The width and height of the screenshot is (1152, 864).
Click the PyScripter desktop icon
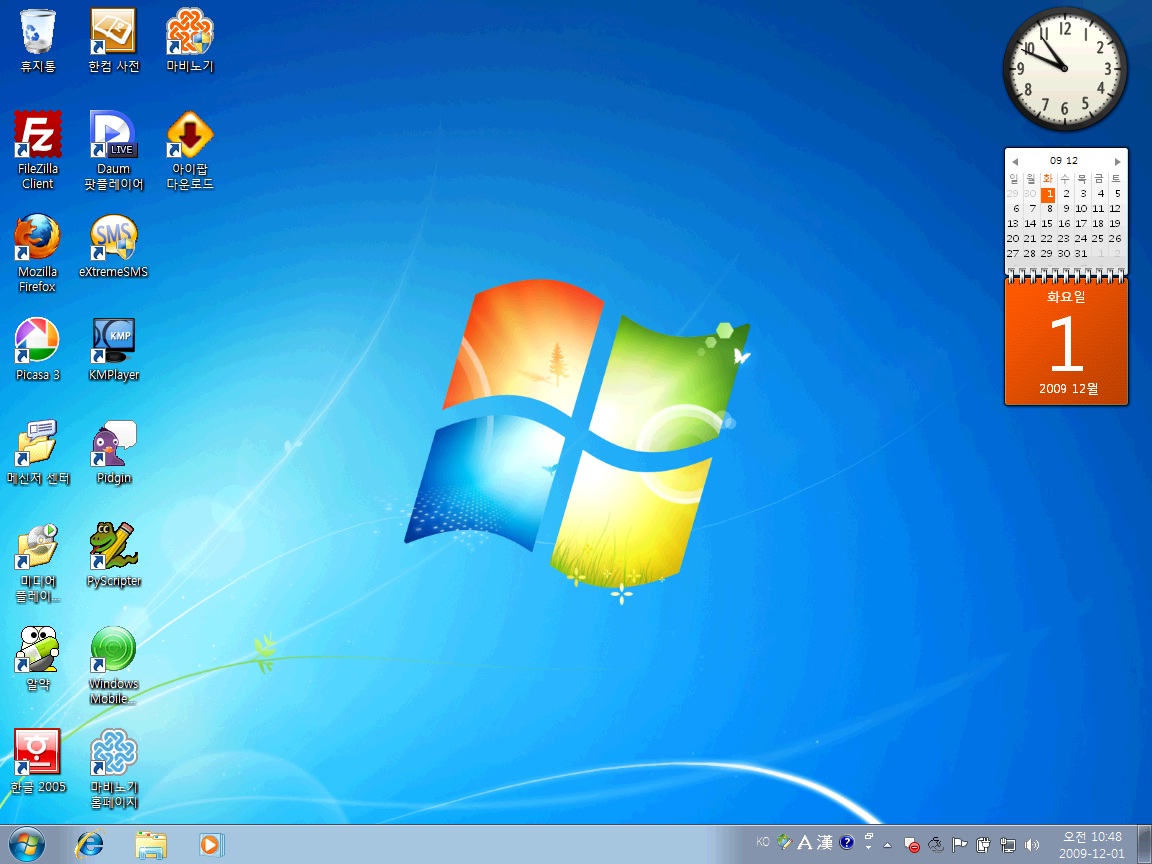[113, 555]
